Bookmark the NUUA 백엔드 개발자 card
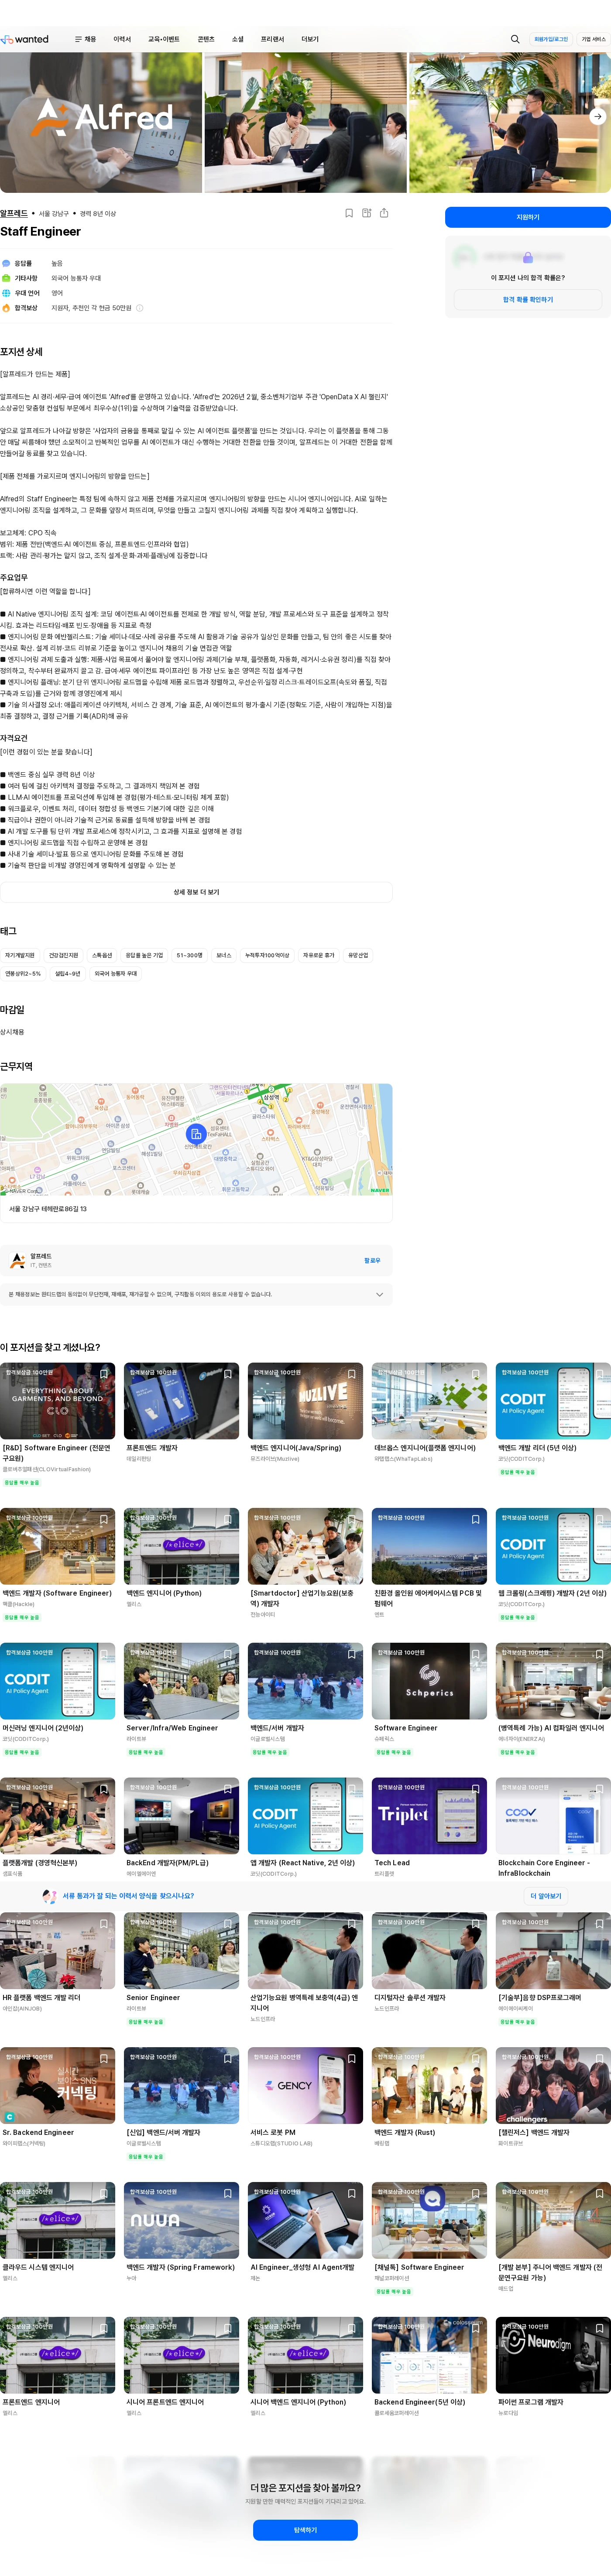Screen dimensions: 611x2576 [228, 2194]
